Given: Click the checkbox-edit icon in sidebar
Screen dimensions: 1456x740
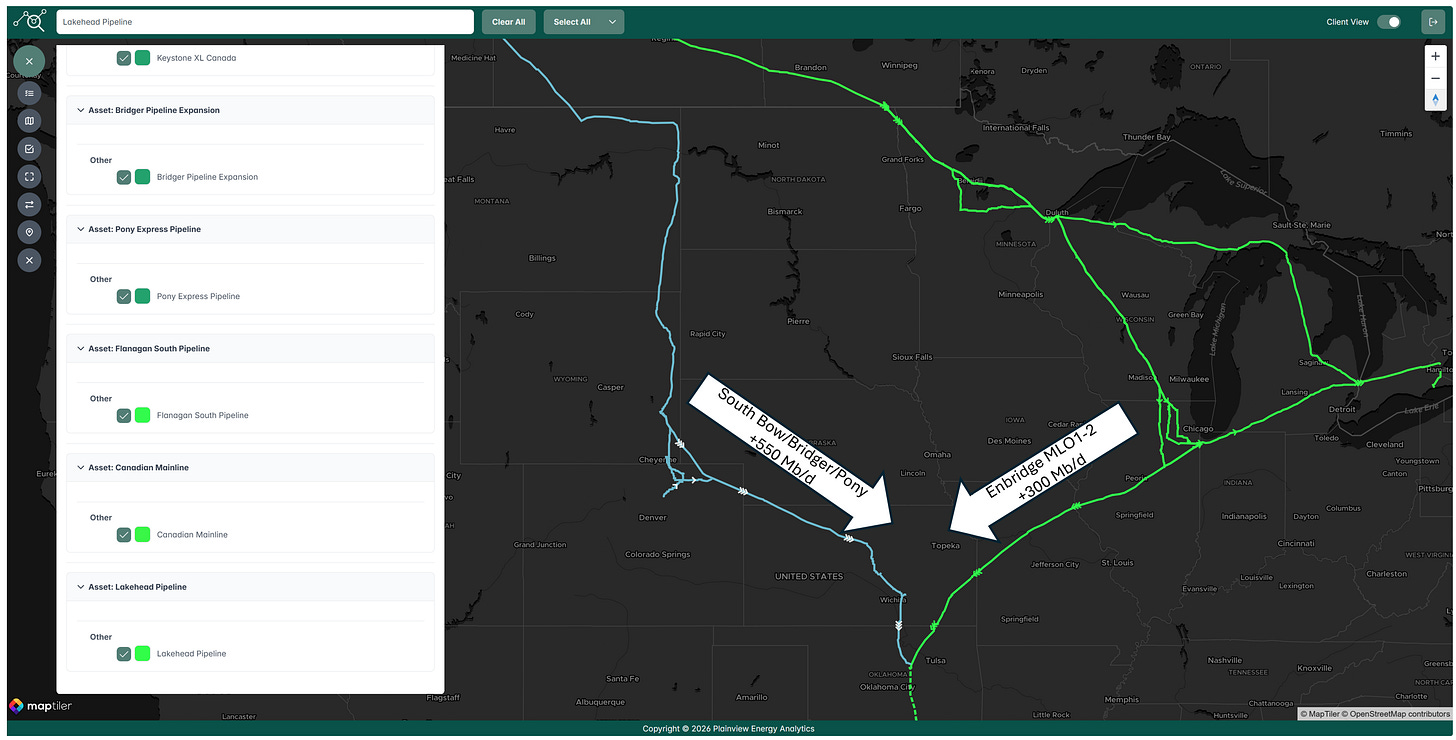Looking at the screenshot, I should click(x=29, y=149).
